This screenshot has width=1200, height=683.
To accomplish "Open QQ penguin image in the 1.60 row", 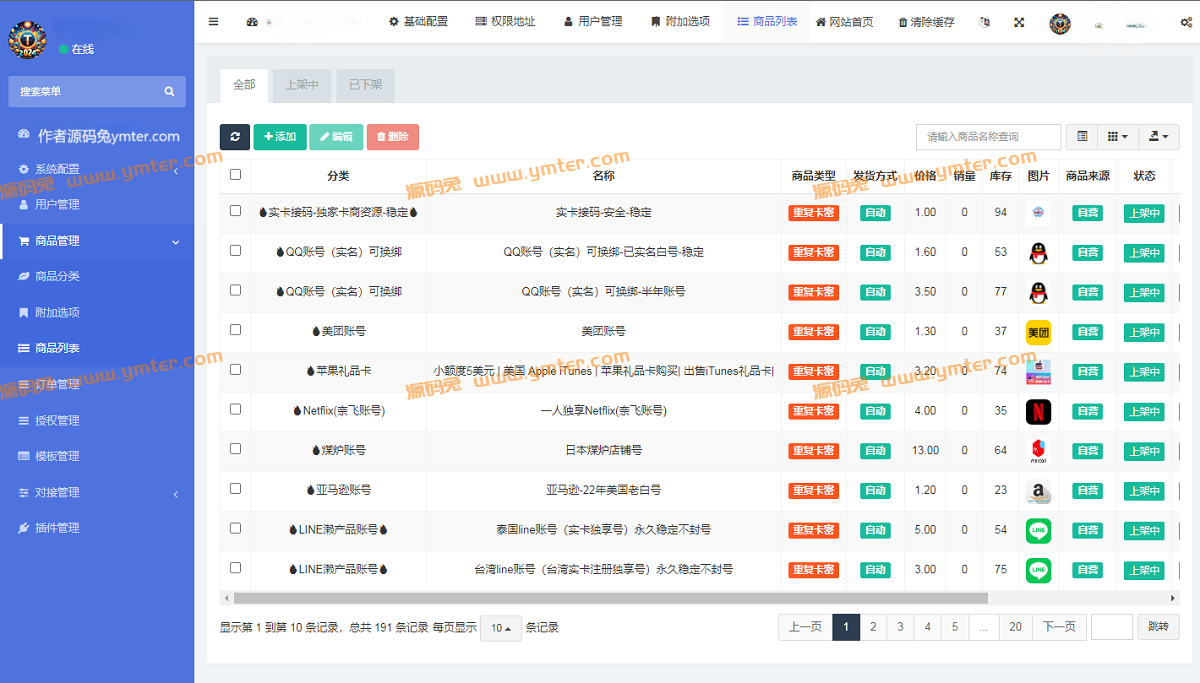I will (1038, 253).
